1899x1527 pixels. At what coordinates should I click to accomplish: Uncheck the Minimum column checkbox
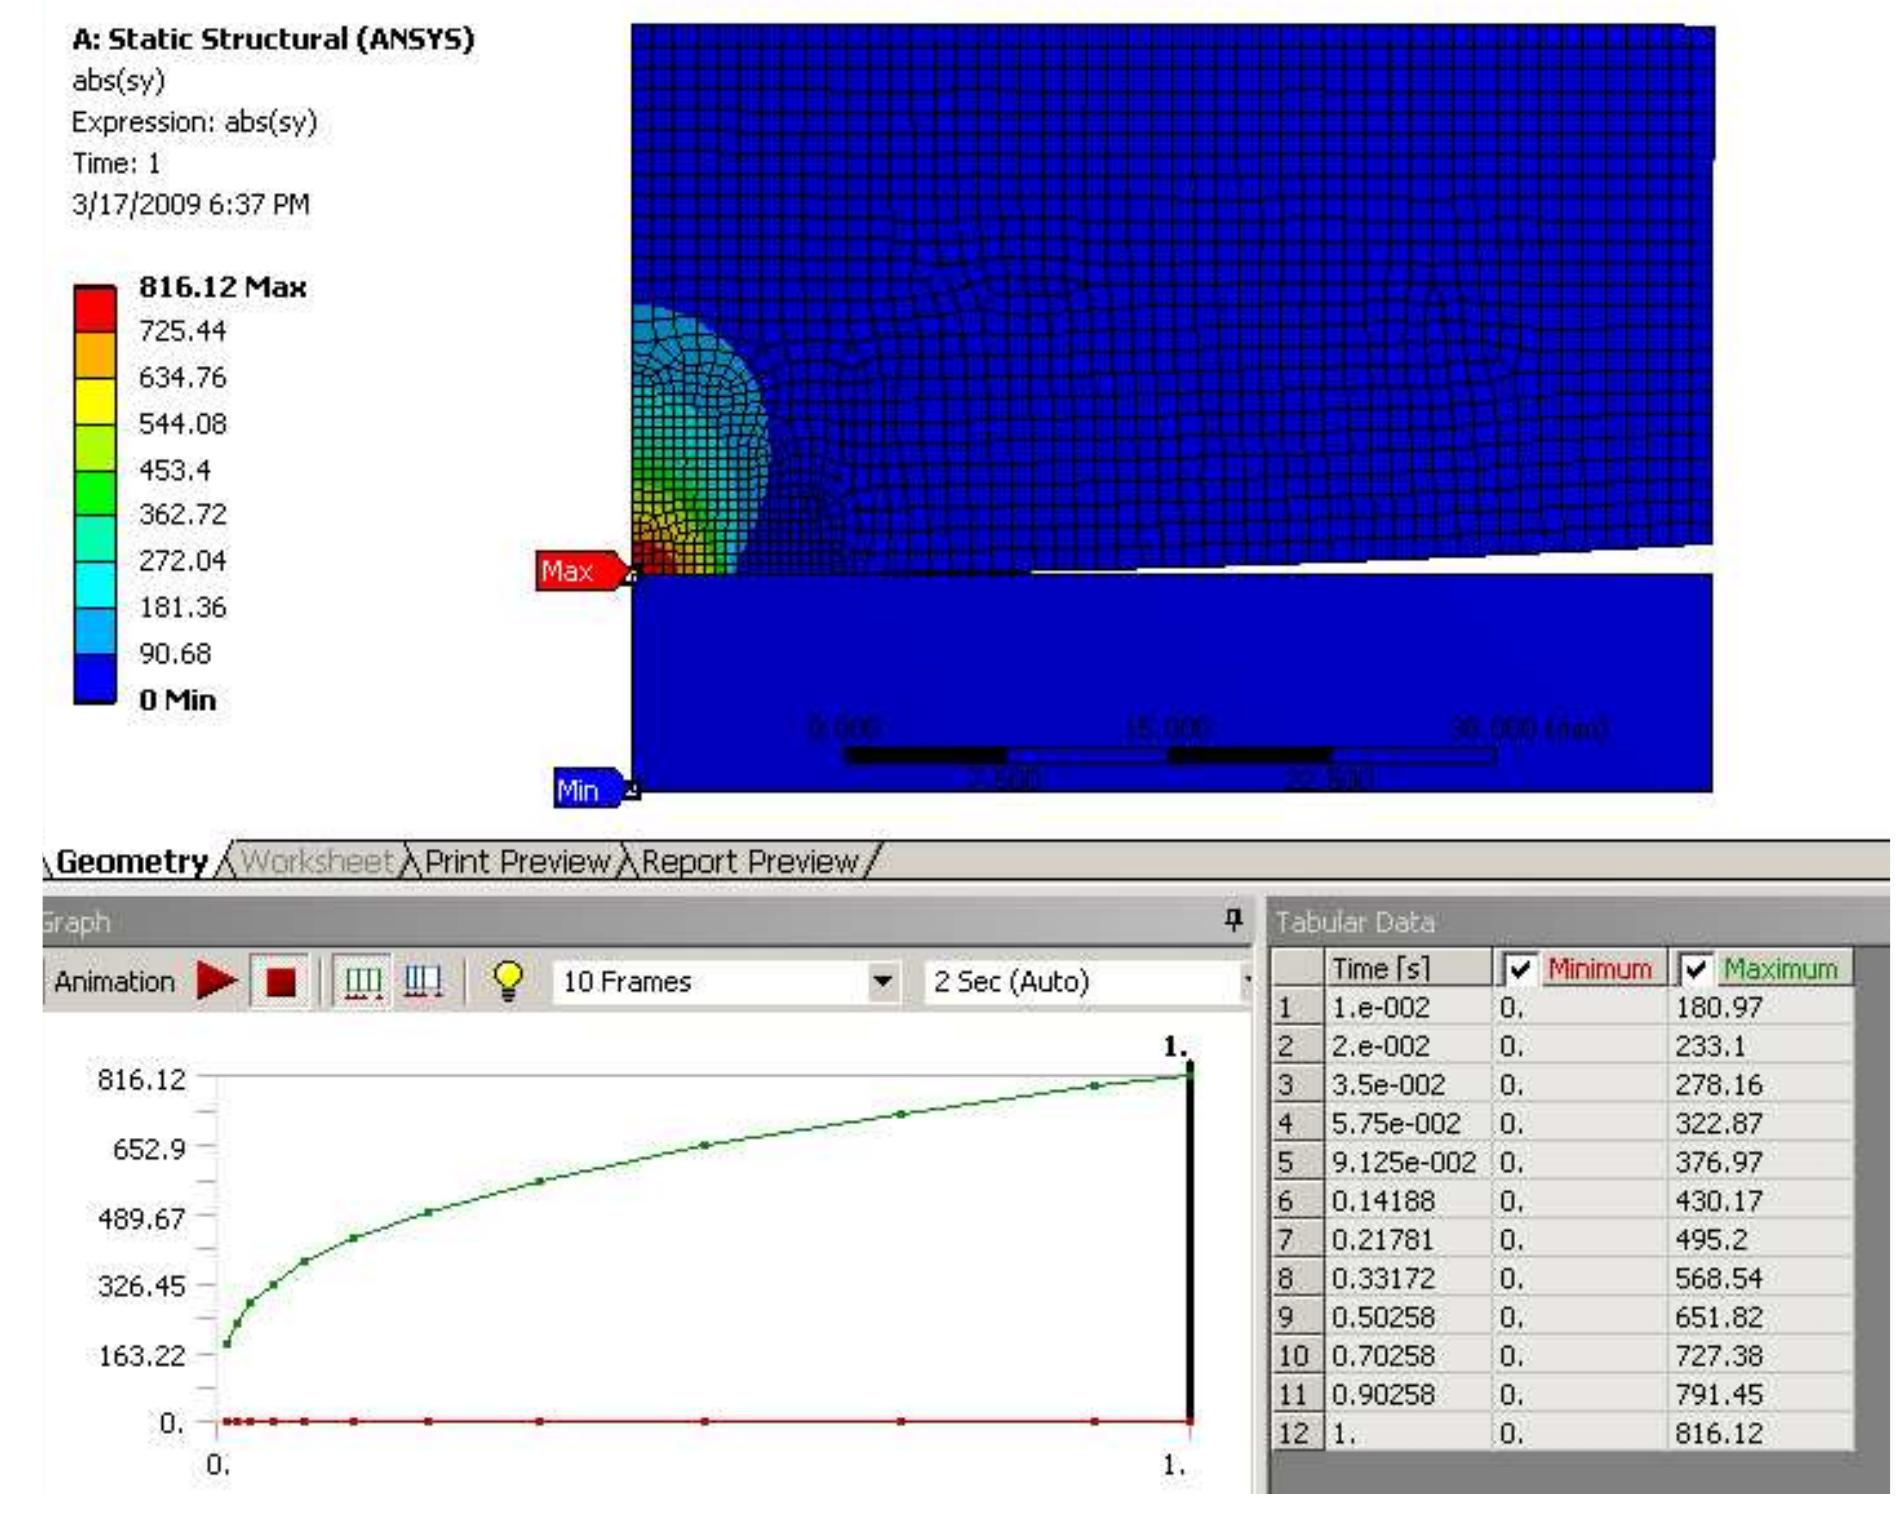click(x=1520, y=968)
